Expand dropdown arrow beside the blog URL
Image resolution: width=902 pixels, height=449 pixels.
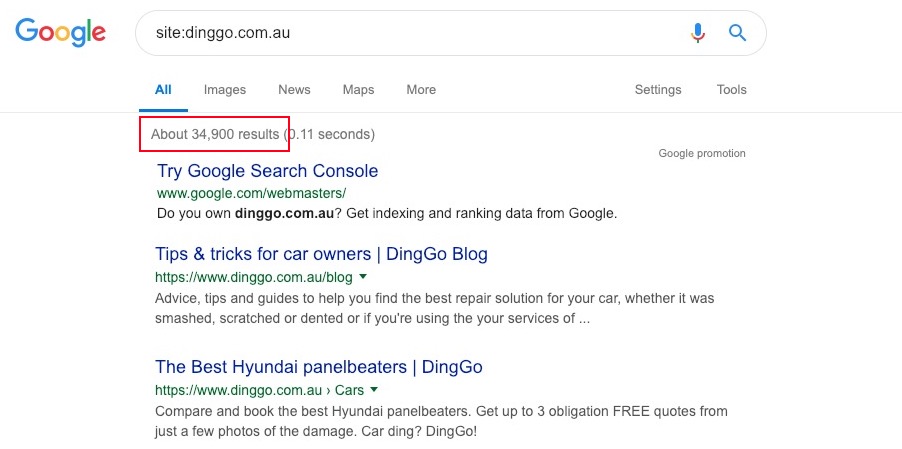363,277
